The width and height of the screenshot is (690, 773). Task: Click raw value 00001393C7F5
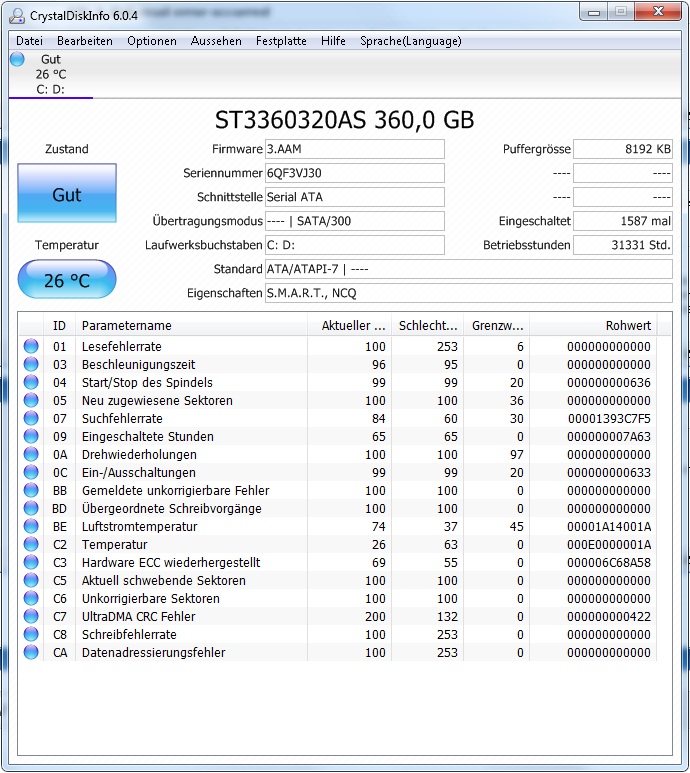(x=609, y=419)
